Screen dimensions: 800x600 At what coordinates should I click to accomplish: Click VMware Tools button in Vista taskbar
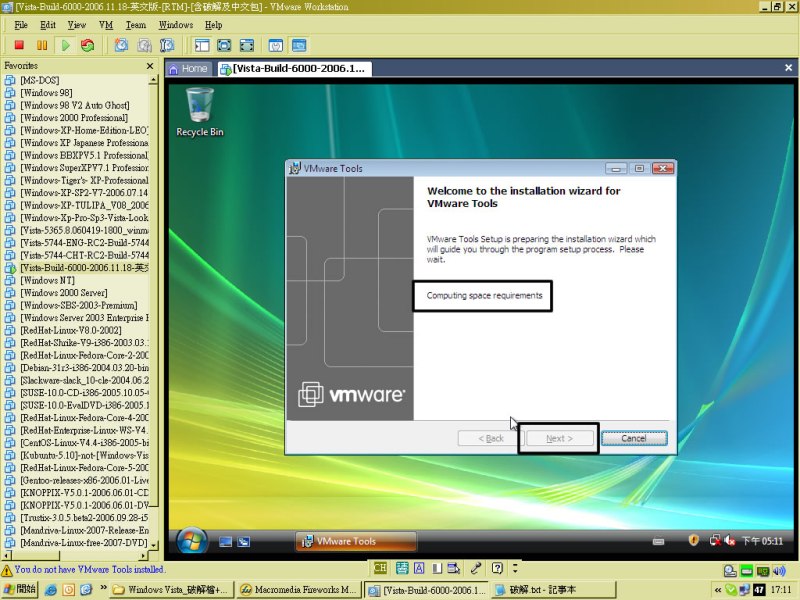pos(356,541)
